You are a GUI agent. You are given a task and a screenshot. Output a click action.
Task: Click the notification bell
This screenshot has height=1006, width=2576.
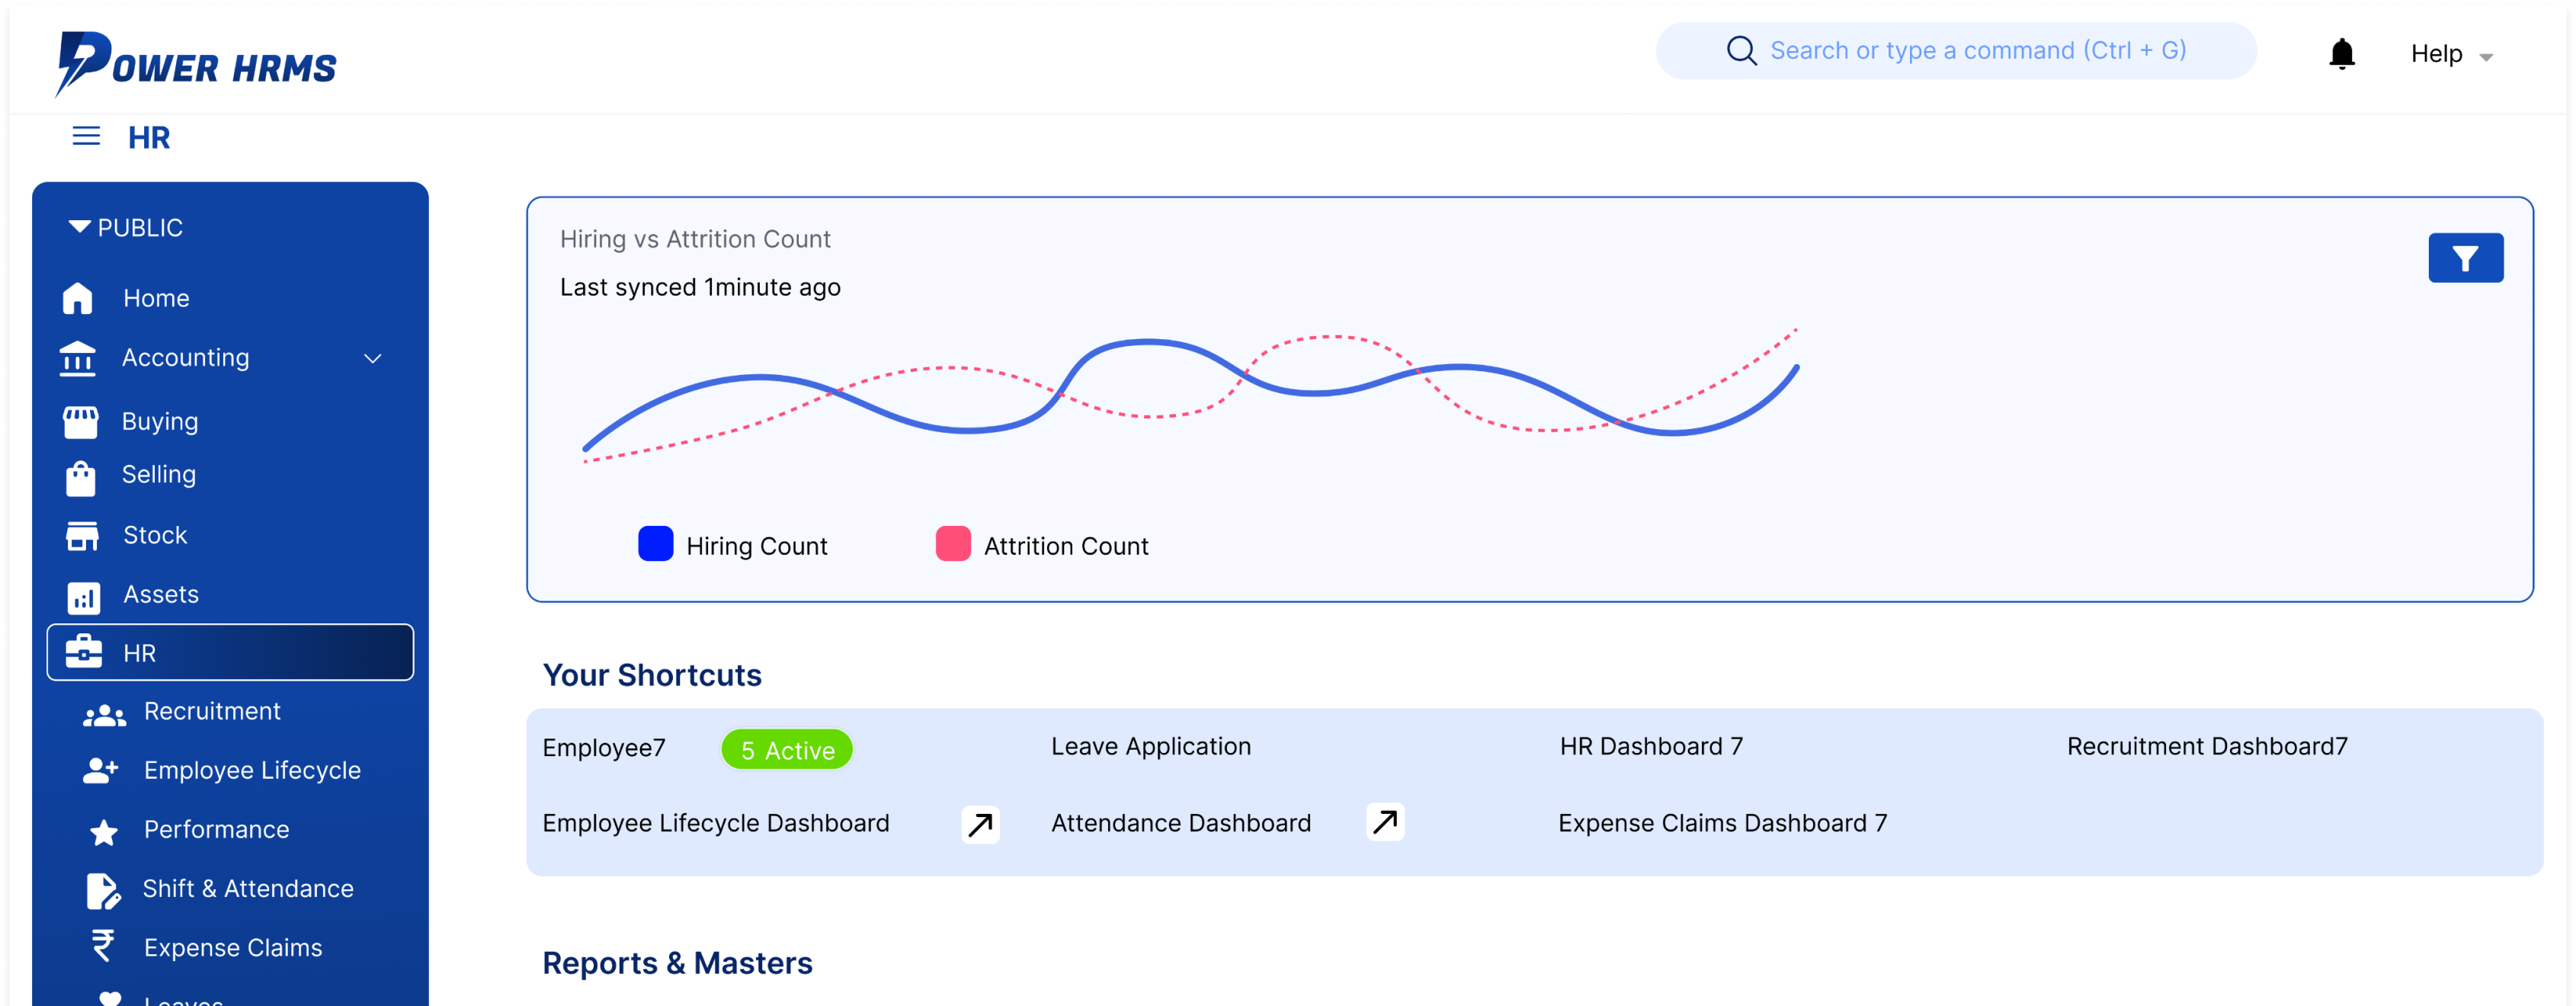[2341, 54]
